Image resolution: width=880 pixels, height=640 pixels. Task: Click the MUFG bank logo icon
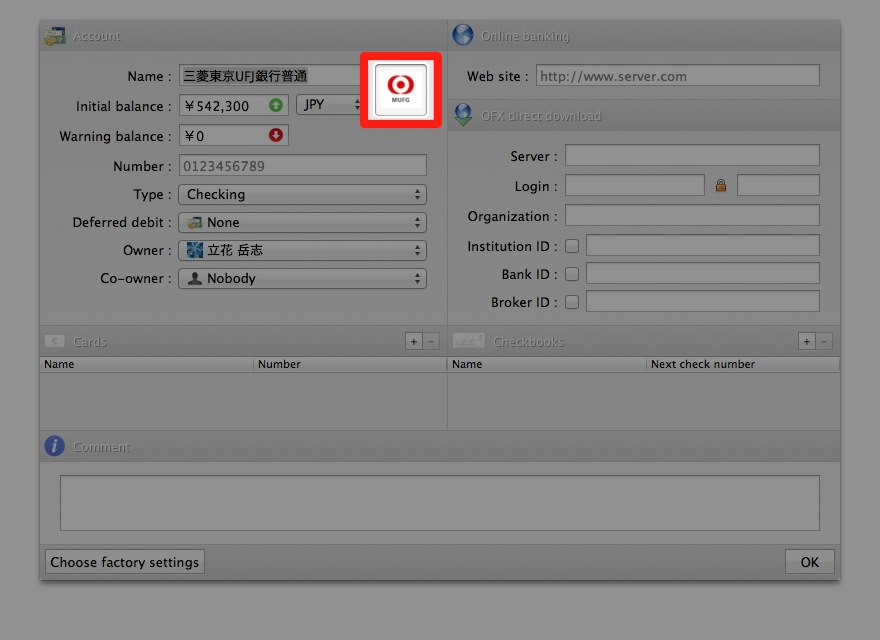401,90
